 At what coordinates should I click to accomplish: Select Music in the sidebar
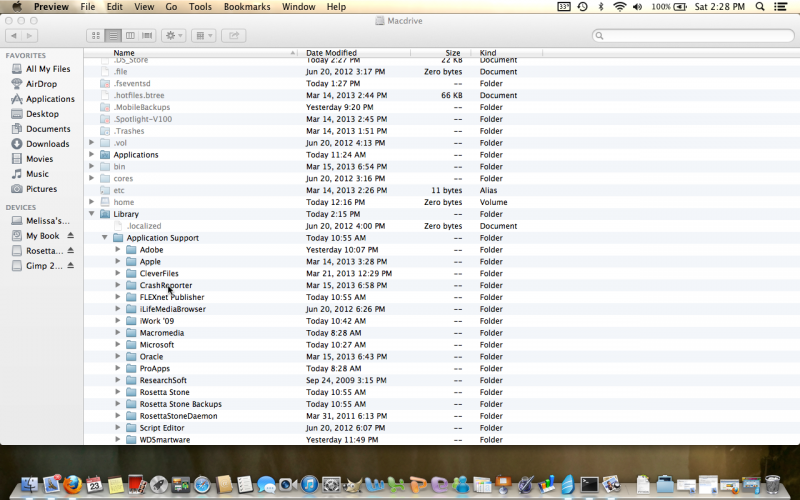pyautogui.click(x=37, y=174)
